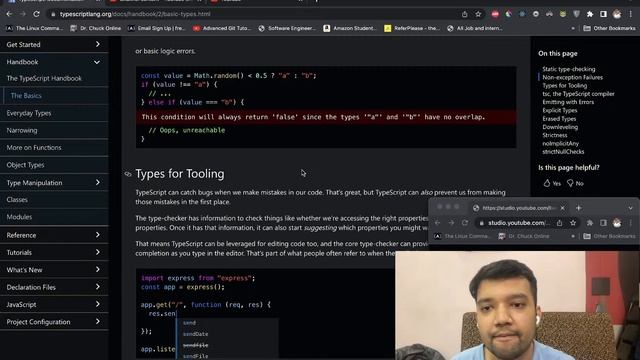Open the main Chrome profile avatar

click(617, 14)
